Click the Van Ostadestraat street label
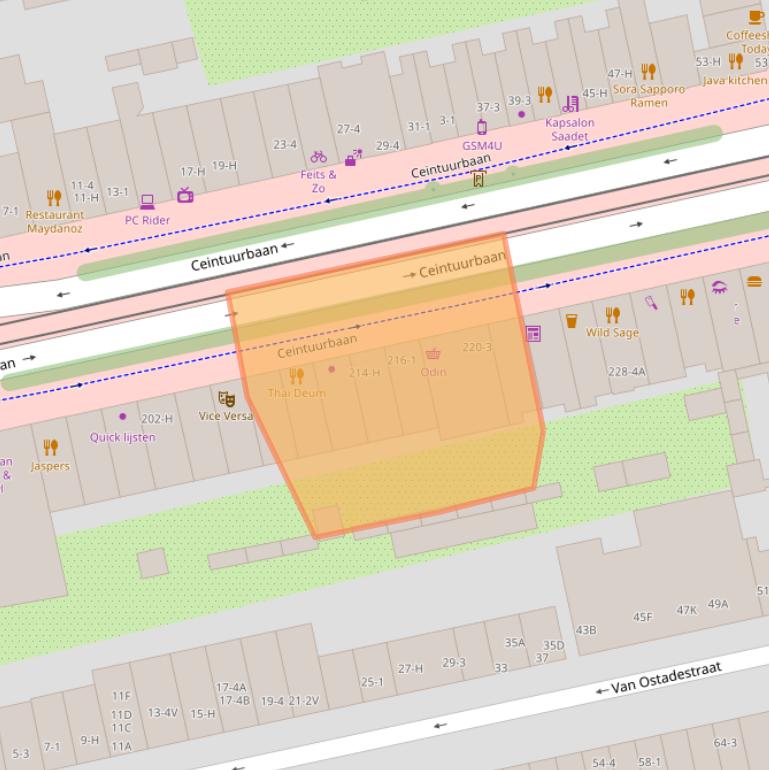 click(665, 678)
